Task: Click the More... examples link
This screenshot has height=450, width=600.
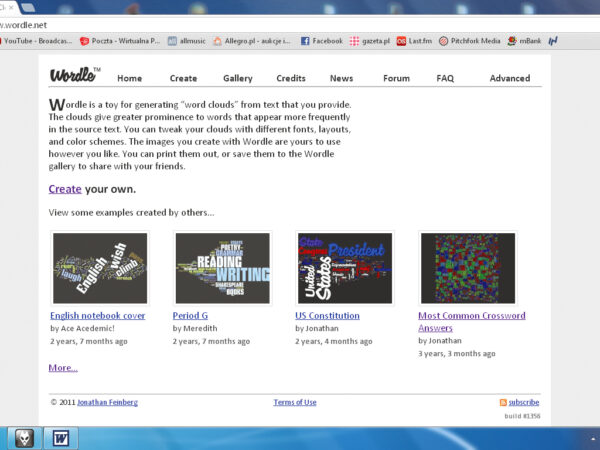Action: 62,368
